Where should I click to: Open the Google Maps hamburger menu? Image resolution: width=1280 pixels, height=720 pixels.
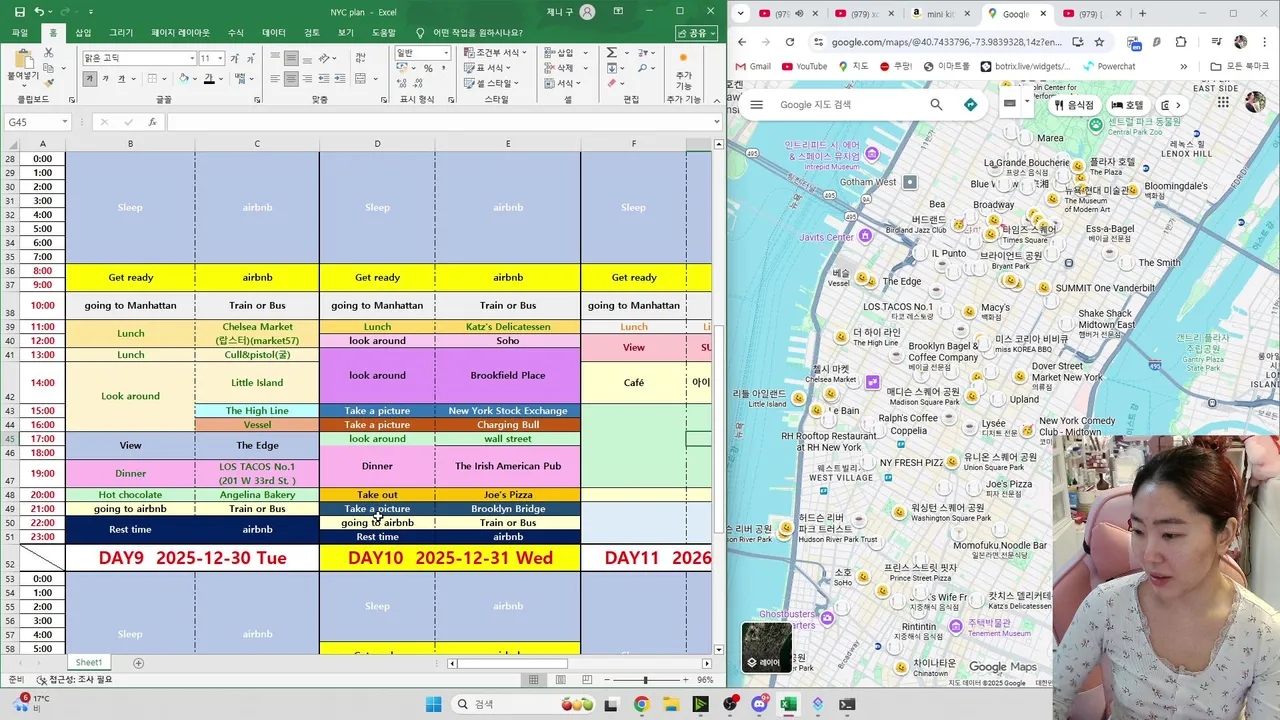[x=757, y=105]
